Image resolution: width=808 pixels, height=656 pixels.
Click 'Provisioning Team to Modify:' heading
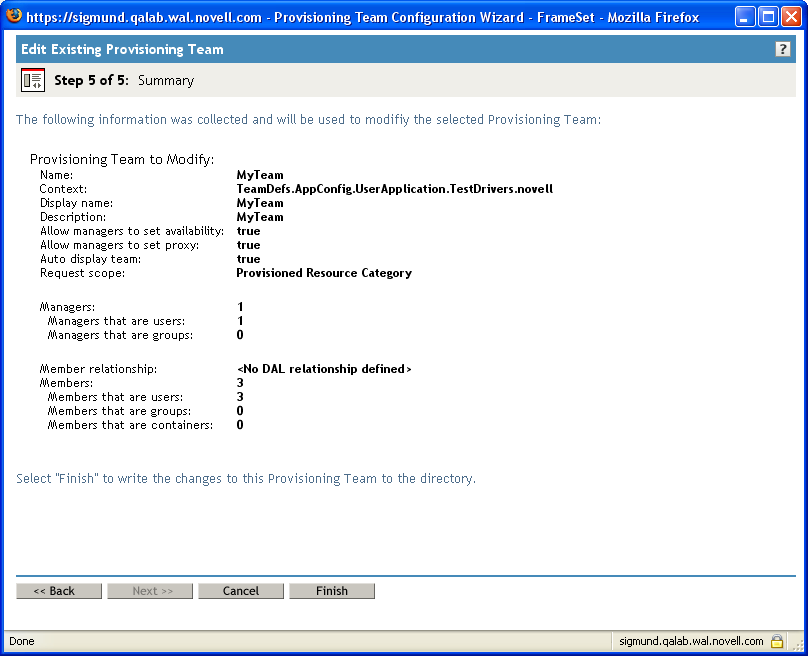click(122, 159)
